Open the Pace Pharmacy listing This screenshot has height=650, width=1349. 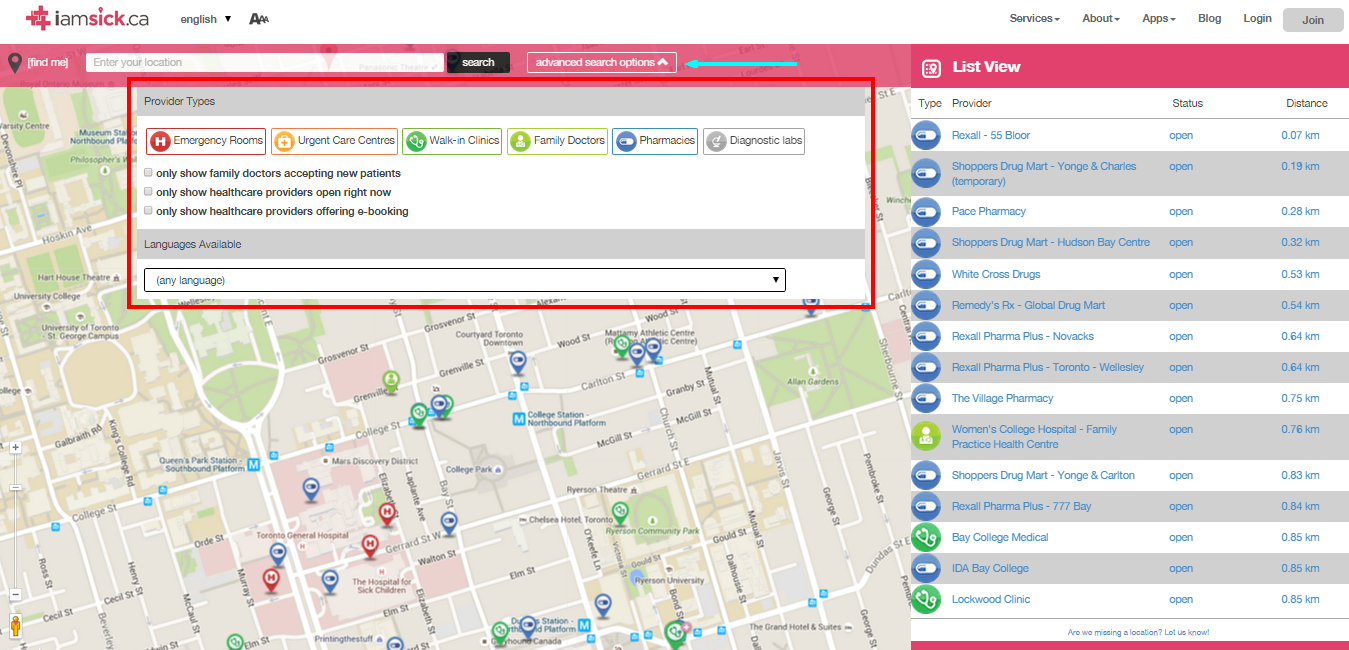(x=989, y=211)
